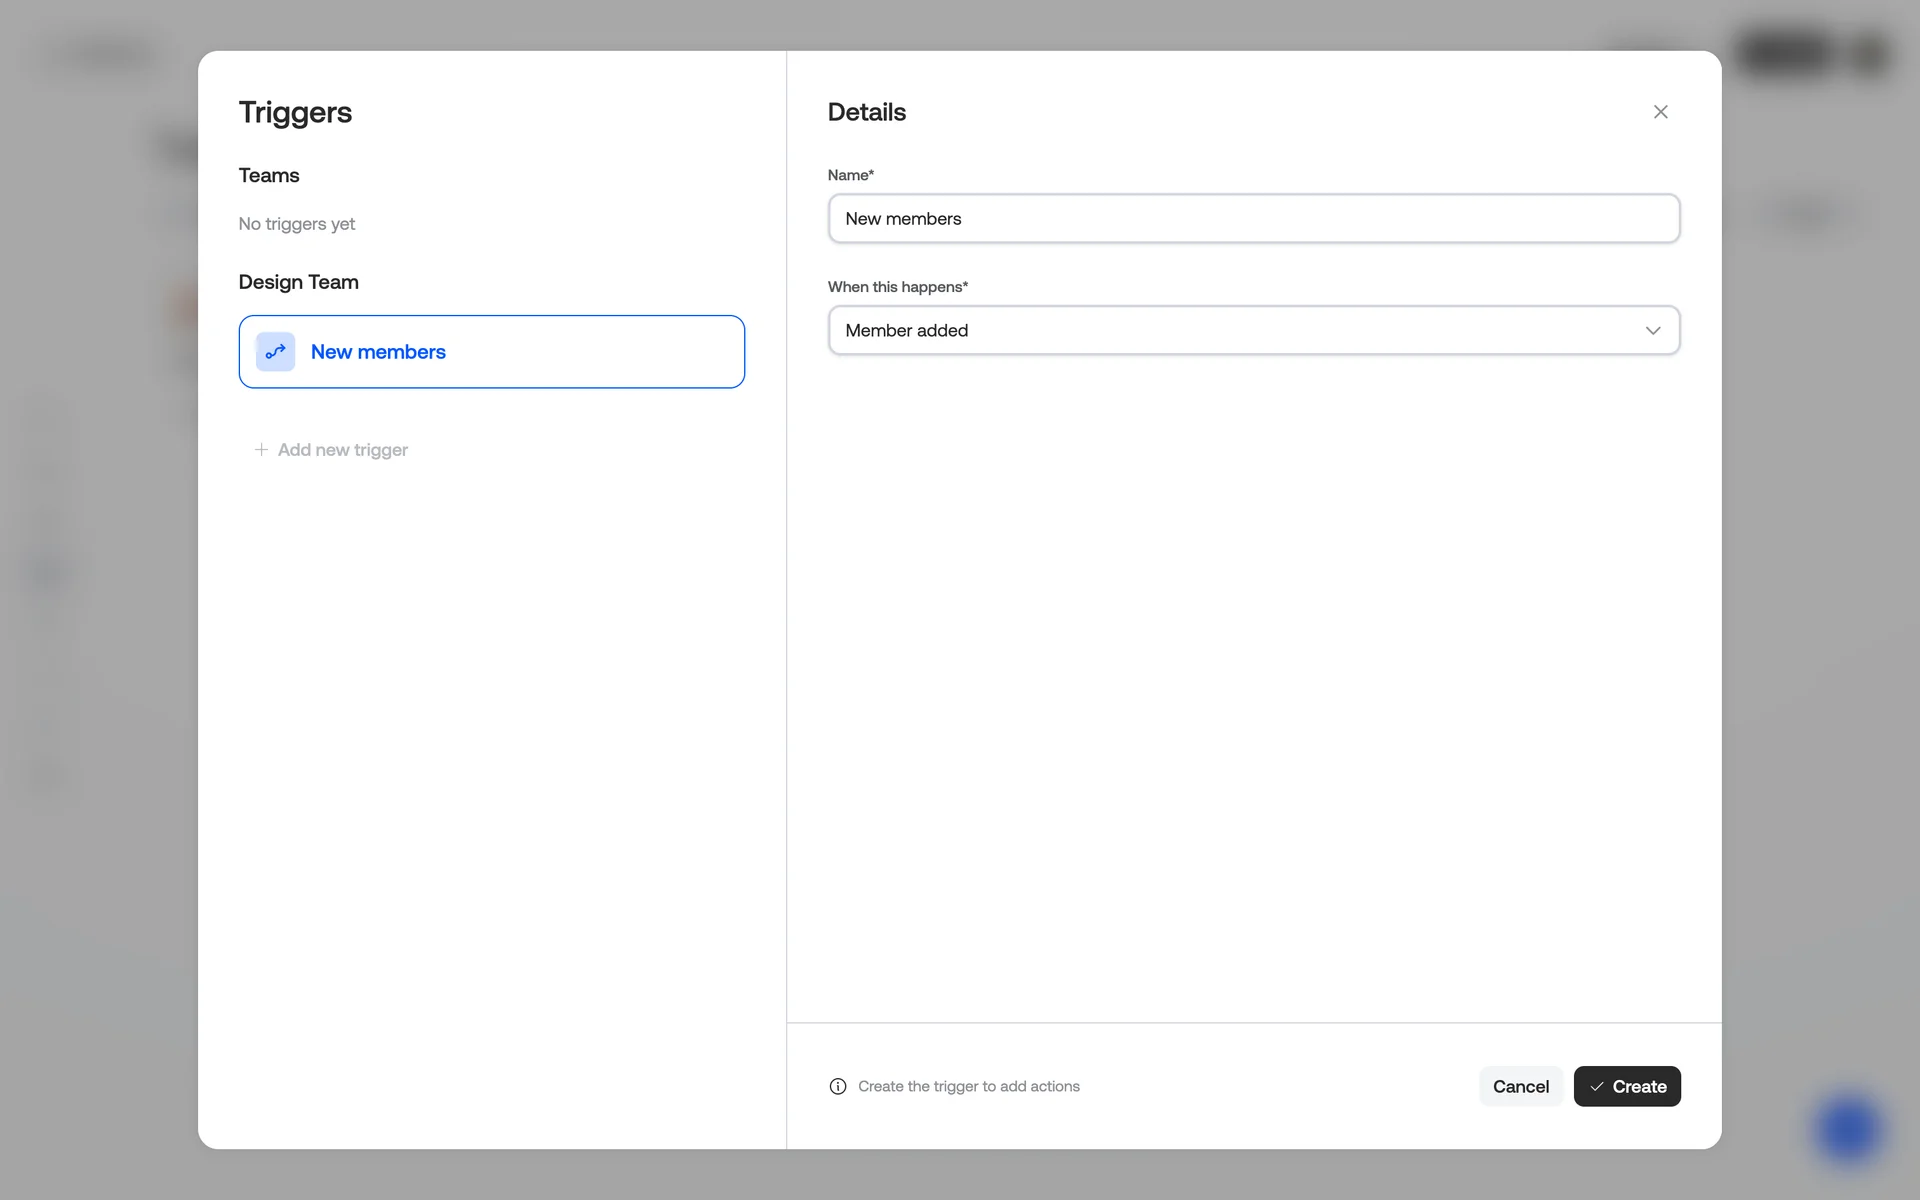Expand the Member added dropdown chevron
1920x1200 pixels.
click(x=1652, y=331)
